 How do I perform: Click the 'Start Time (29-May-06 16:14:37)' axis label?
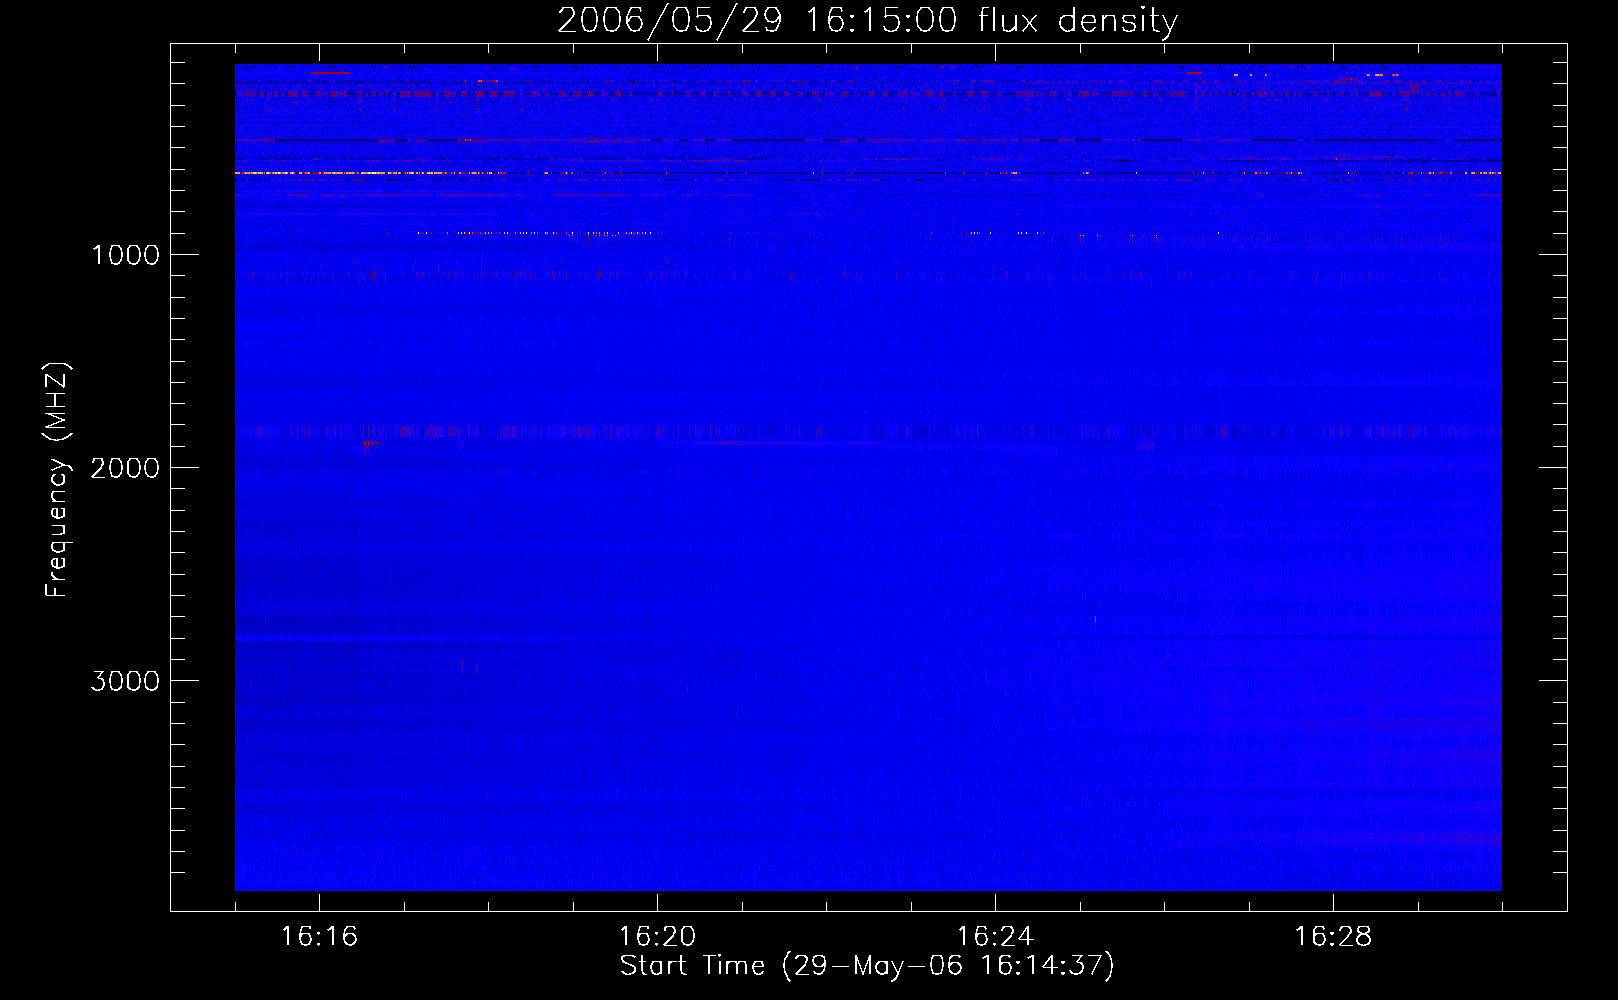(x=867, y=966)
